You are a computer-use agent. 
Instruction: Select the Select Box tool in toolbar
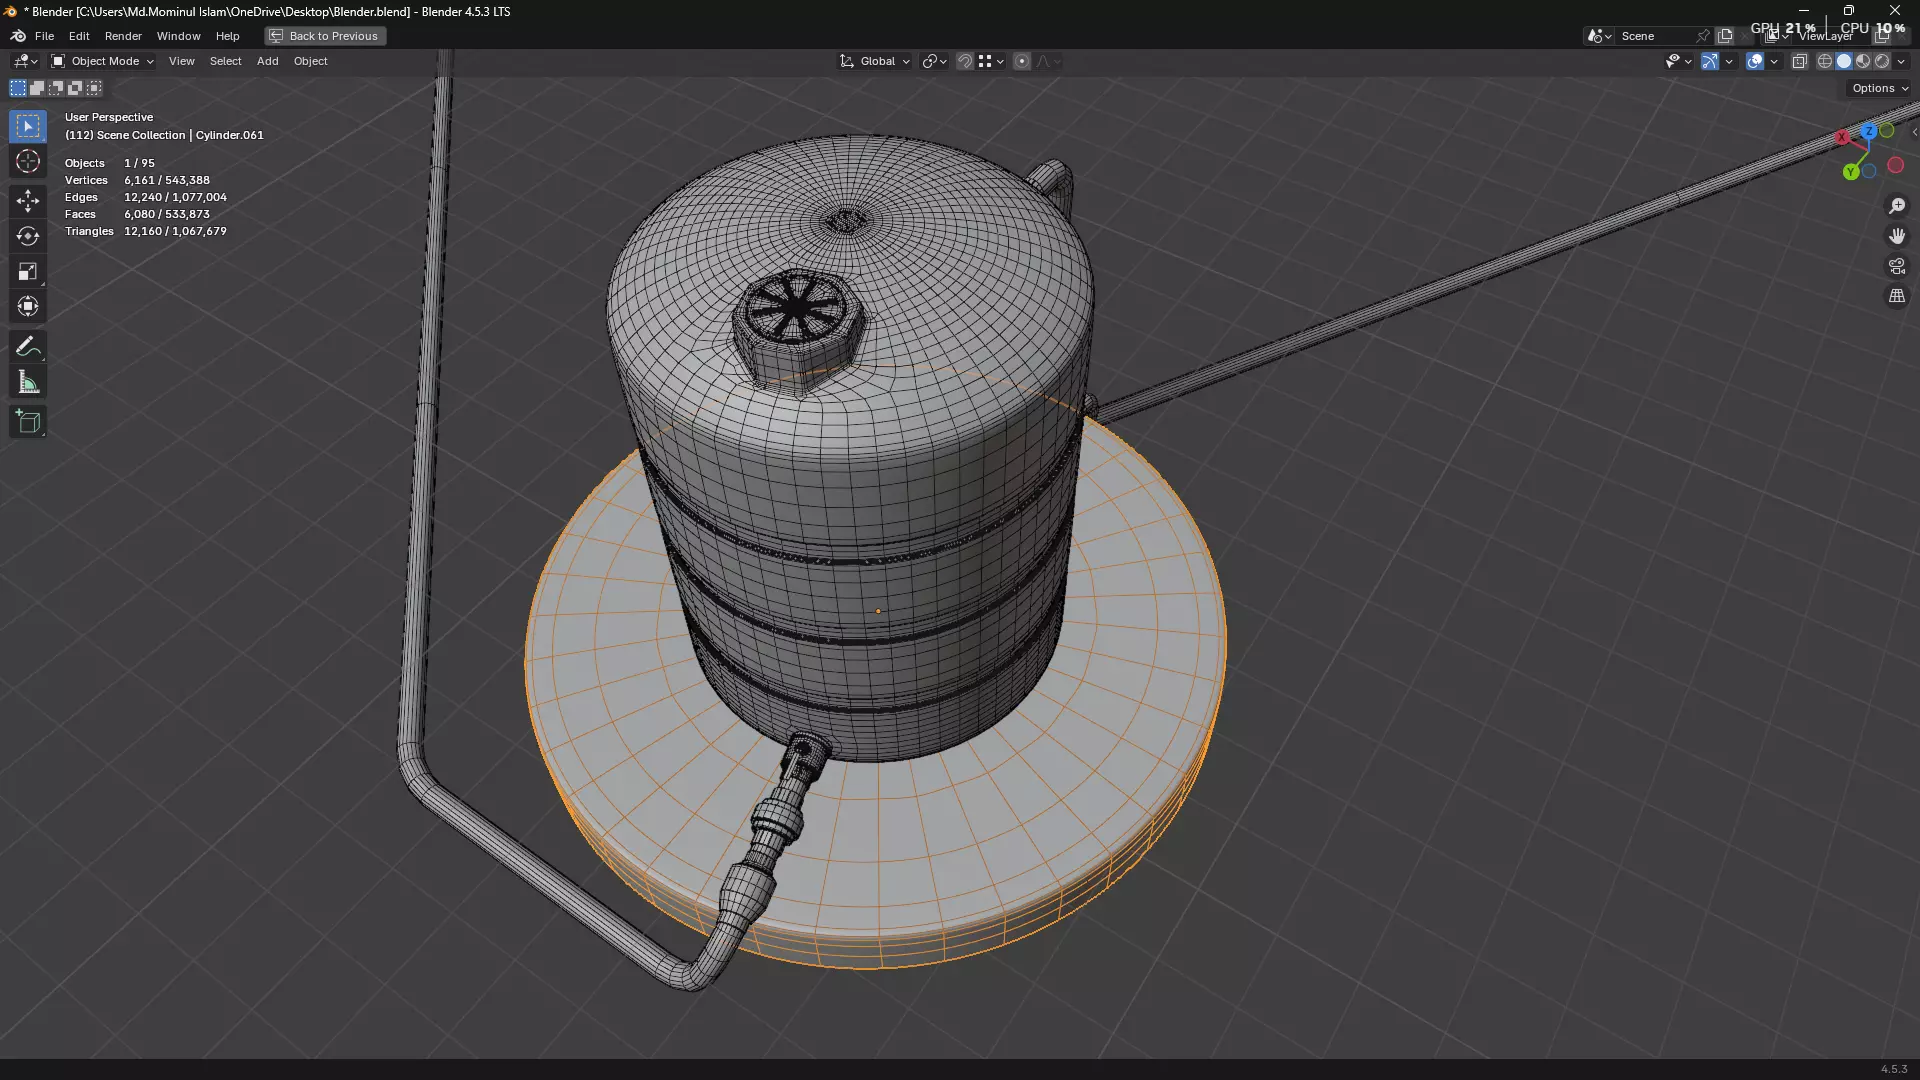[28, 126]
